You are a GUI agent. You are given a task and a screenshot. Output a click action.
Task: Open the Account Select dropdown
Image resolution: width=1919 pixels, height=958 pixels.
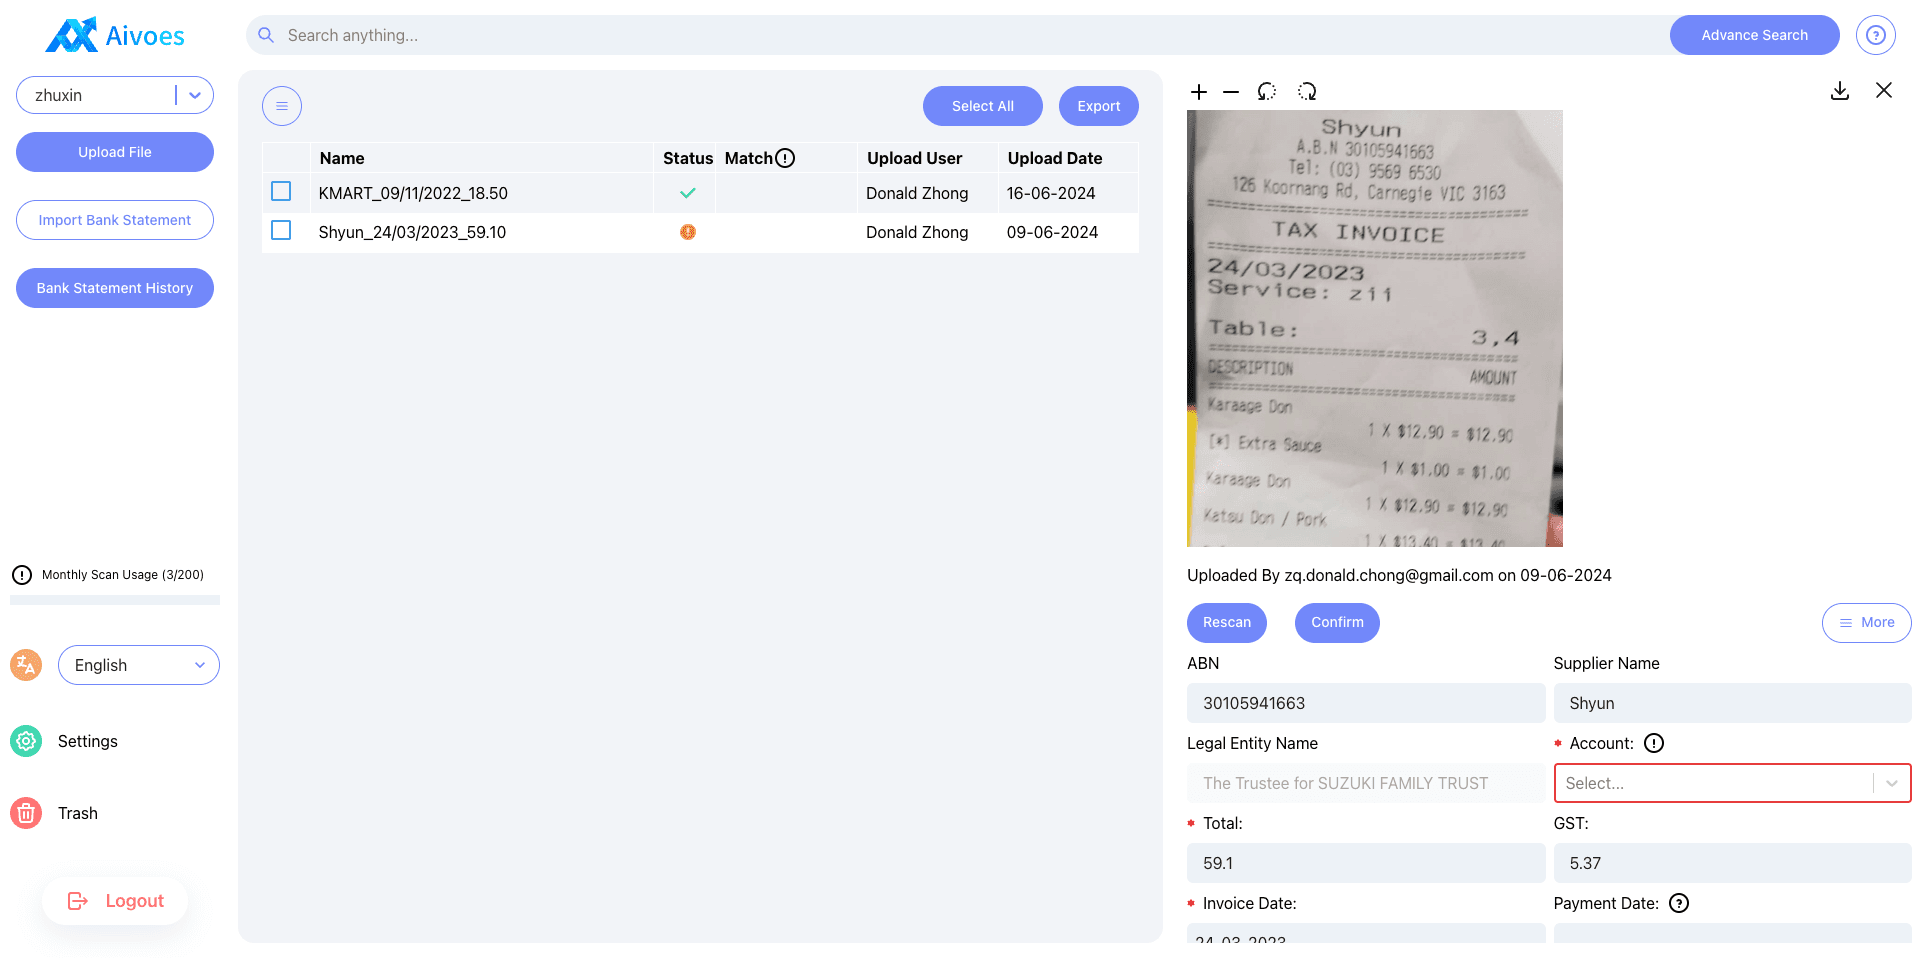pyautogui.click(x=1731, y=783)
